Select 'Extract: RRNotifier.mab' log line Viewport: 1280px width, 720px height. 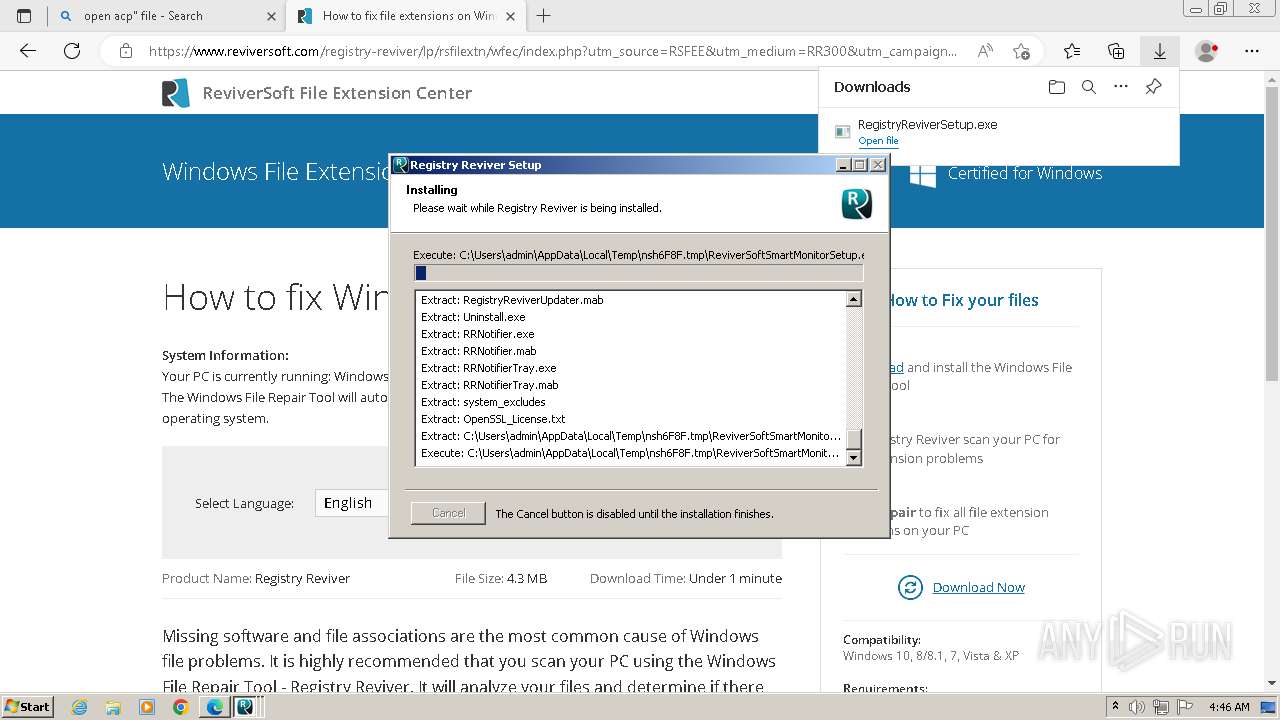[x=478, y=351]
